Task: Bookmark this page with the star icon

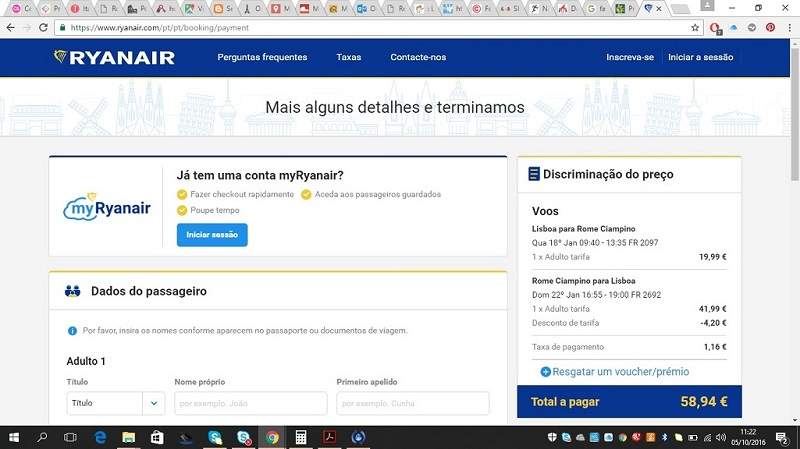Action: [695, 28]
